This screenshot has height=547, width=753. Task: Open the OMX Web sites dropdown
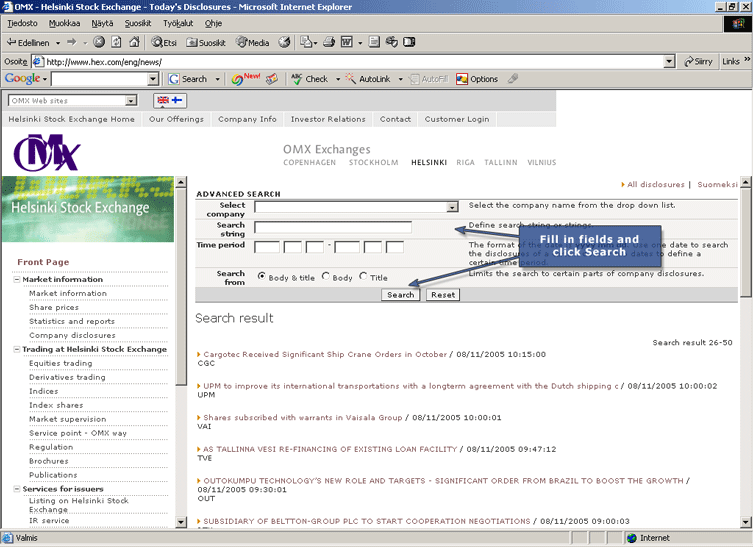pos(131,100)
